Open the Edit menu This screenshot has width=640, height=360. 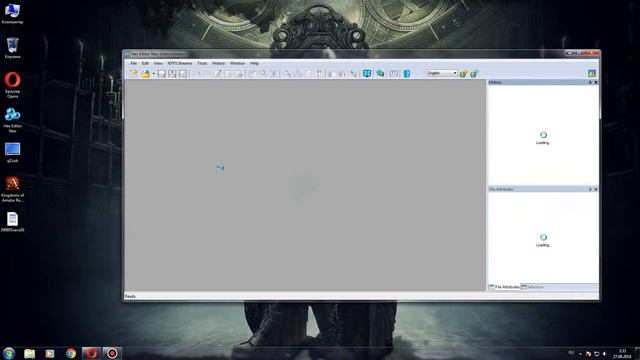(145, 63)
